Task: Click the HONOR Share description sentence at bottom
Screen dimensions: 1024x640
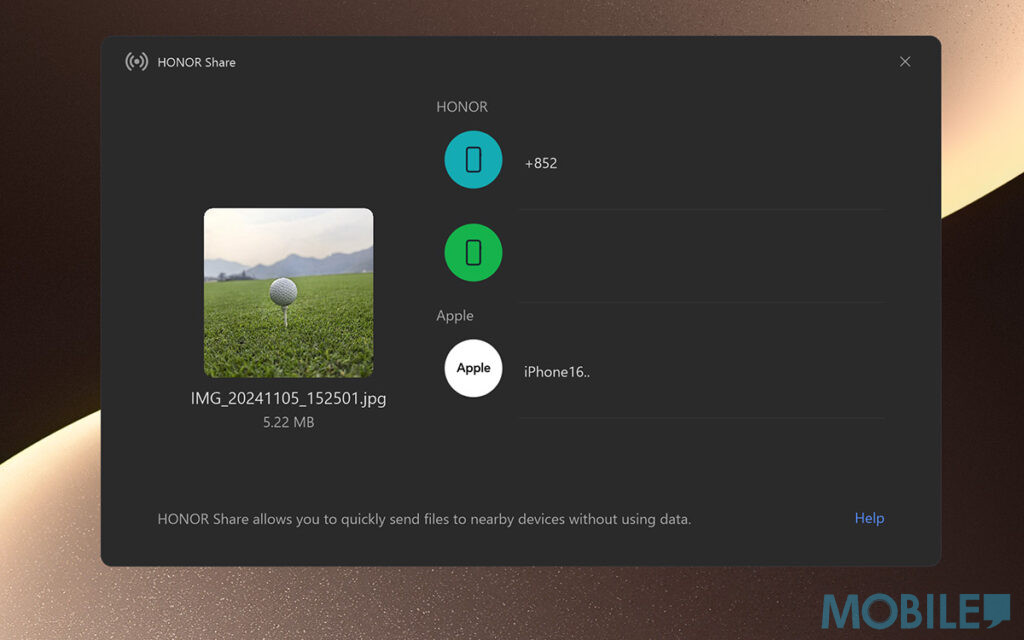Action: (x=424, y=519)
